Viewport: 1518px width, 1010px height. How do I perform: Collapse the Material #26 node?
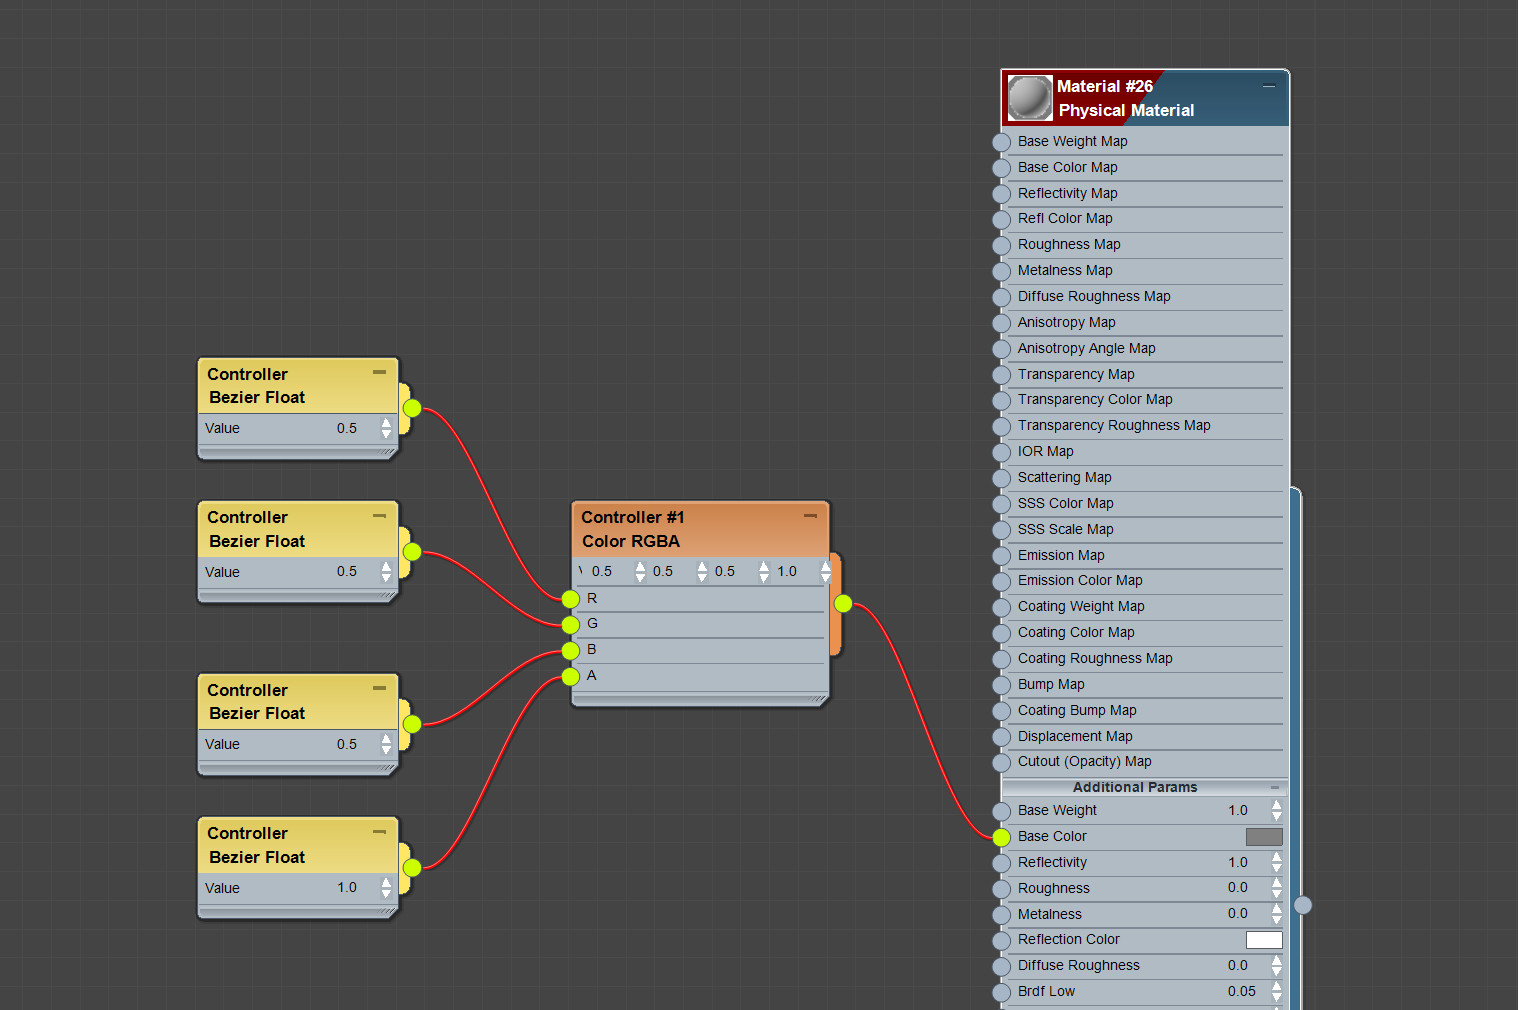pos(1269,86)
